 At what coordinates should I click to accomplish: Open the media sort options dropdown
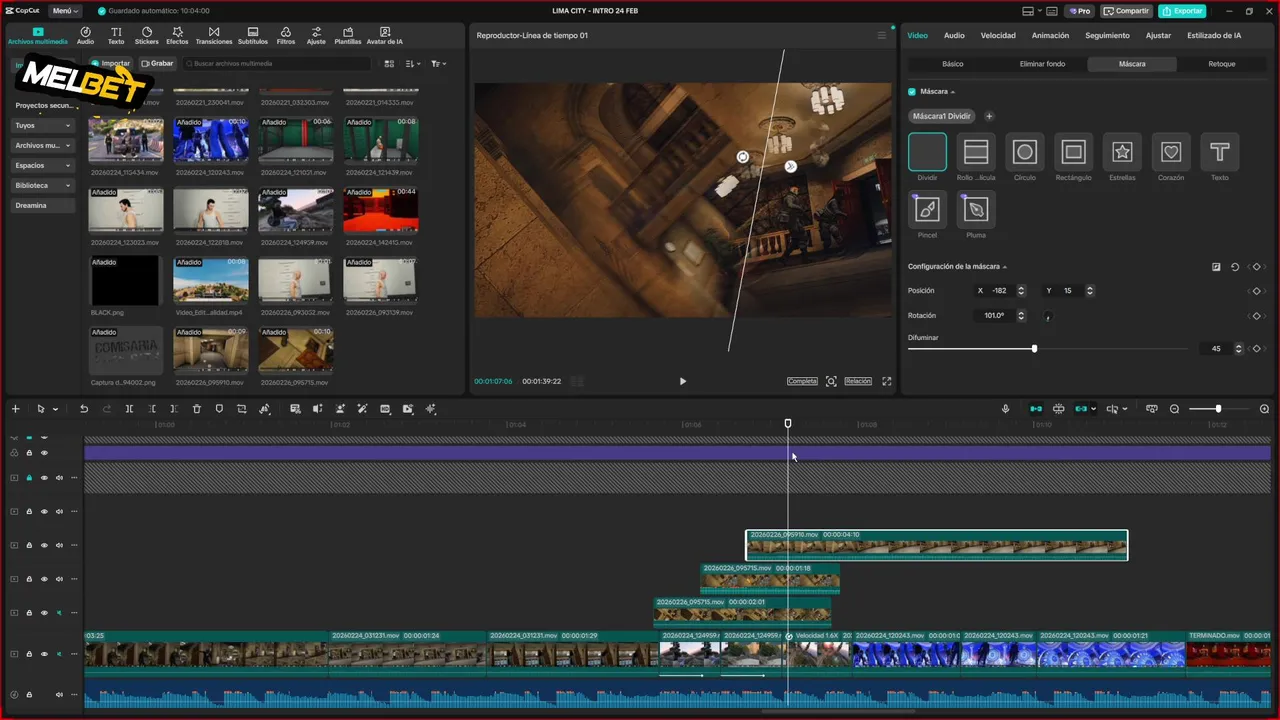[x=414, y=64]
